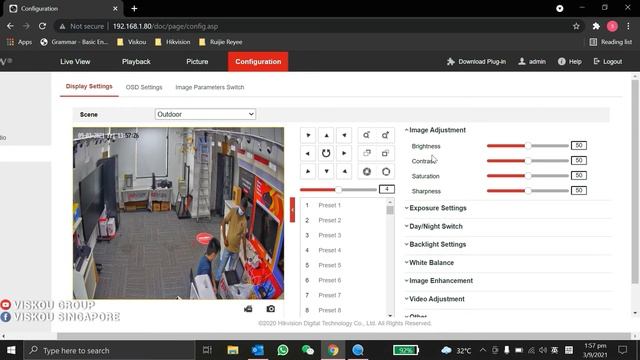Select the Display Settings tab
640x360 pixels.
pos(89,87)
